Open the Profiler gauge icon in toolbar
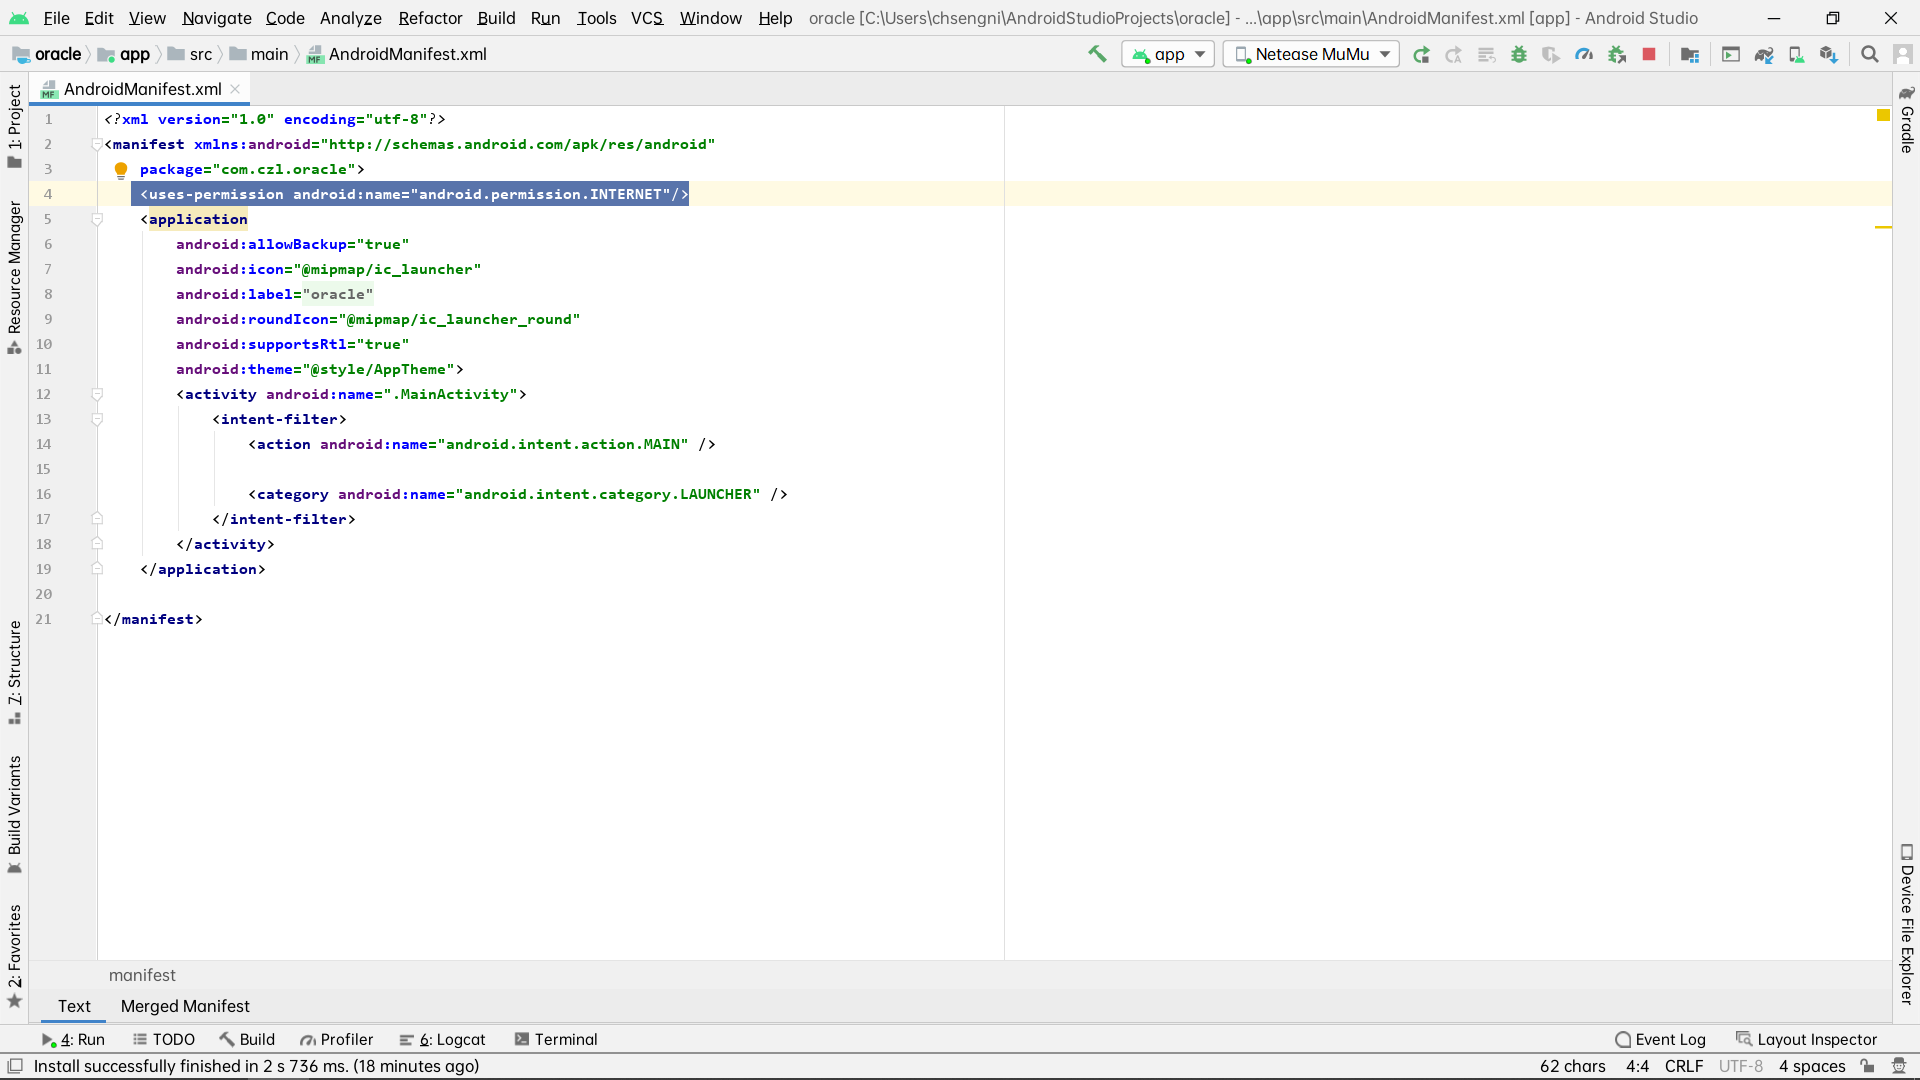Screen dimensions: 1920x1080 click(1584, 54)
